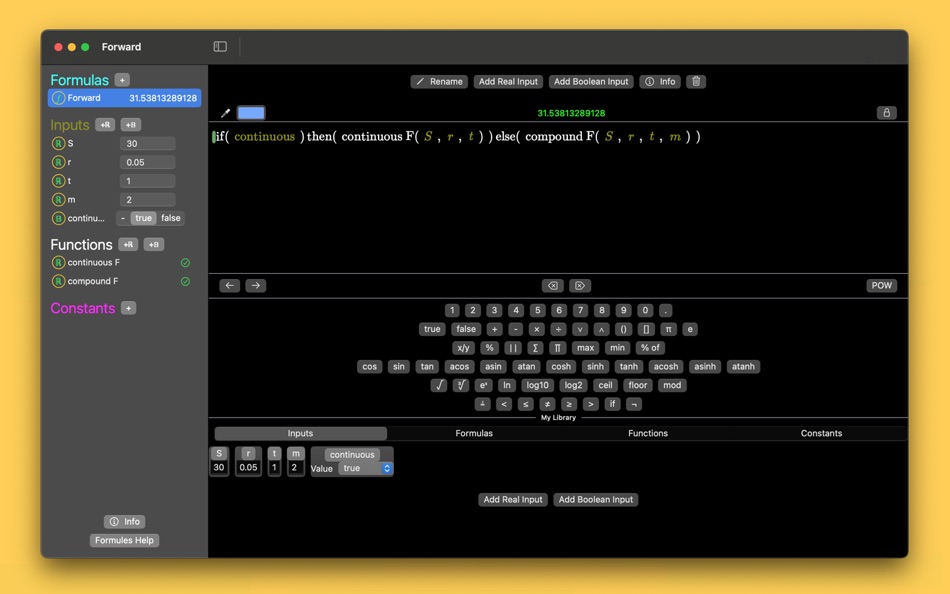The width and height of the screenshot is (950, 594).
Task: Insert the division operator
Action: point(558,329)
